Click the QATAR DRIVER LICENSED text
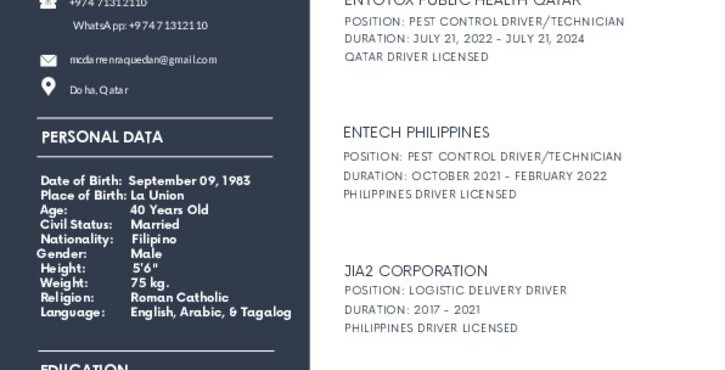725x370 pixels. (416, 57)
